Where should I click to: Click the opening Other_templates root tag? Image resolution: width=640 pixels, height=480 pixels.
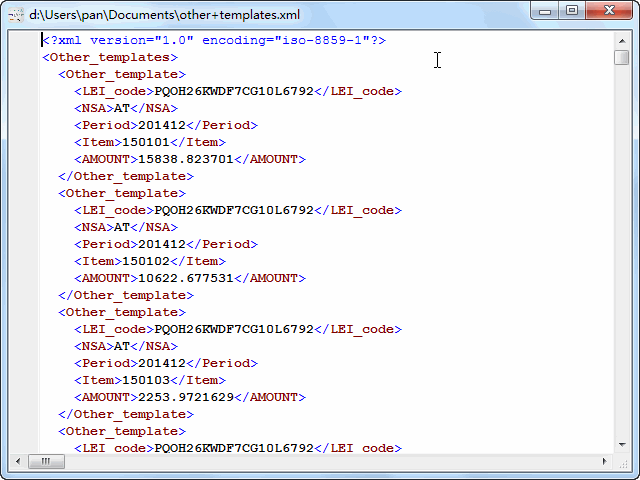[110, 58]
